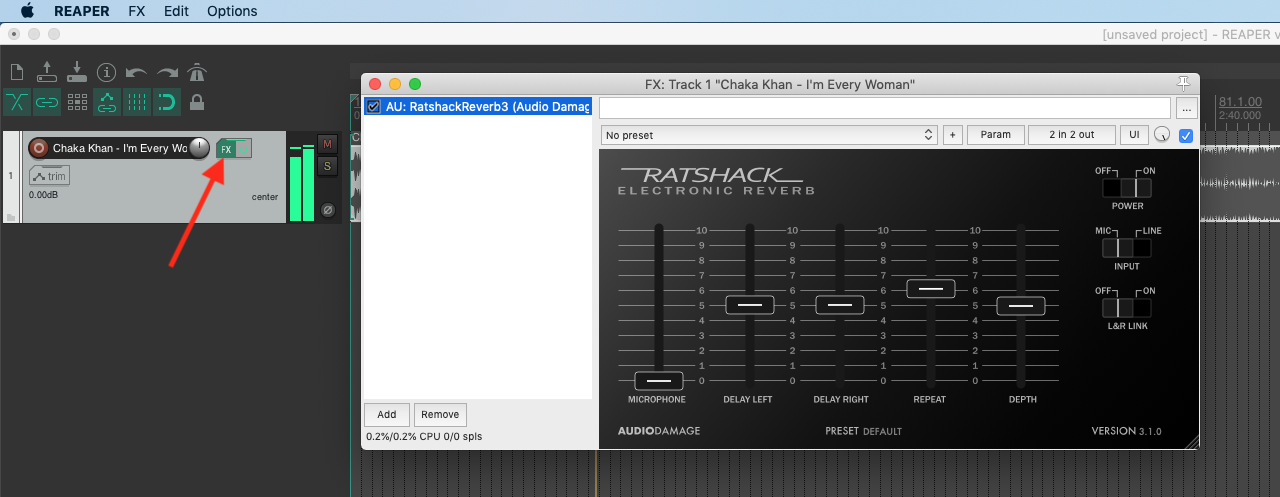Image resolution: width=1280 pixels, height=497 pixels.
Task: Click the track 1 green level meters
Action: coord(301,182)
